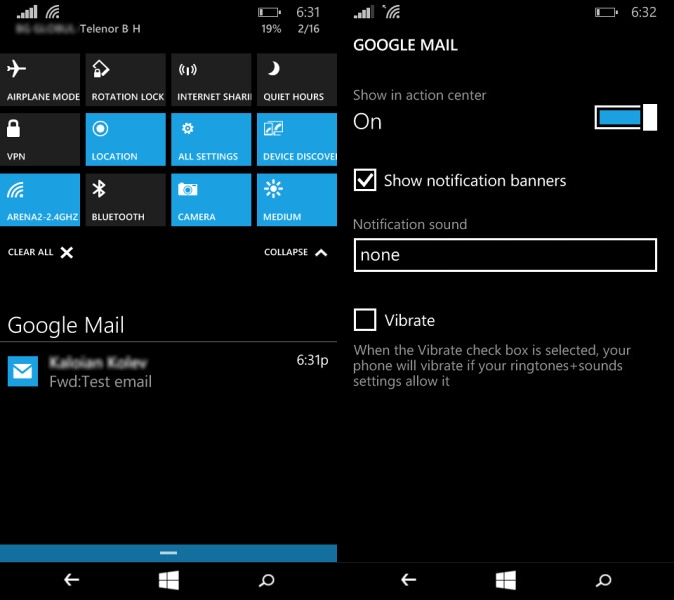674x600 pixels.
Task: Switch off Show in action center toggle
Action: [x=625, y=118]
